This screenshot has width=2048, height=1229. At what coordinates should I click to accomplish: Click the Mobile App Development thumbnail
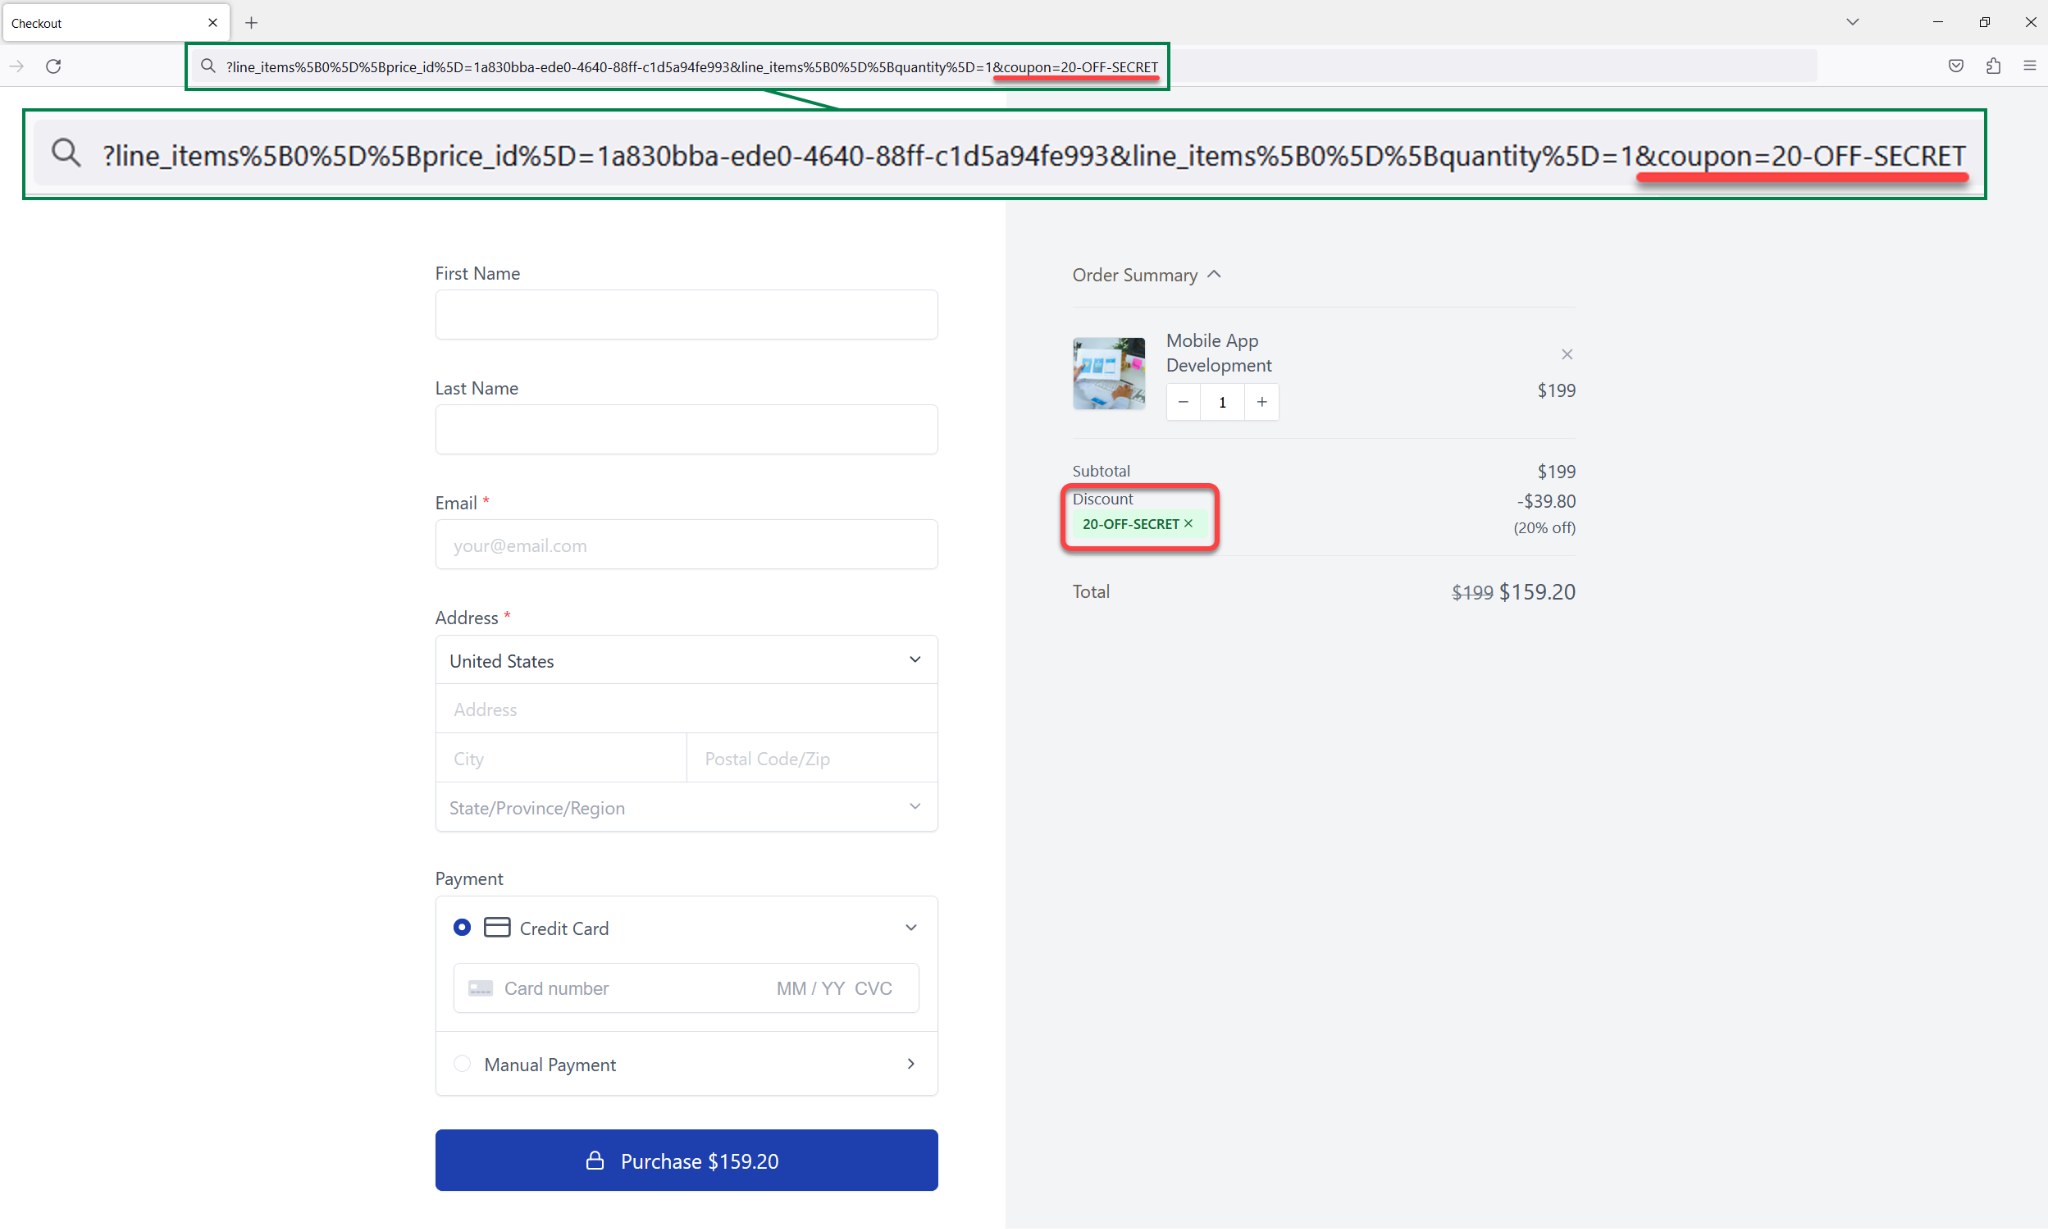coord(1108,374)
